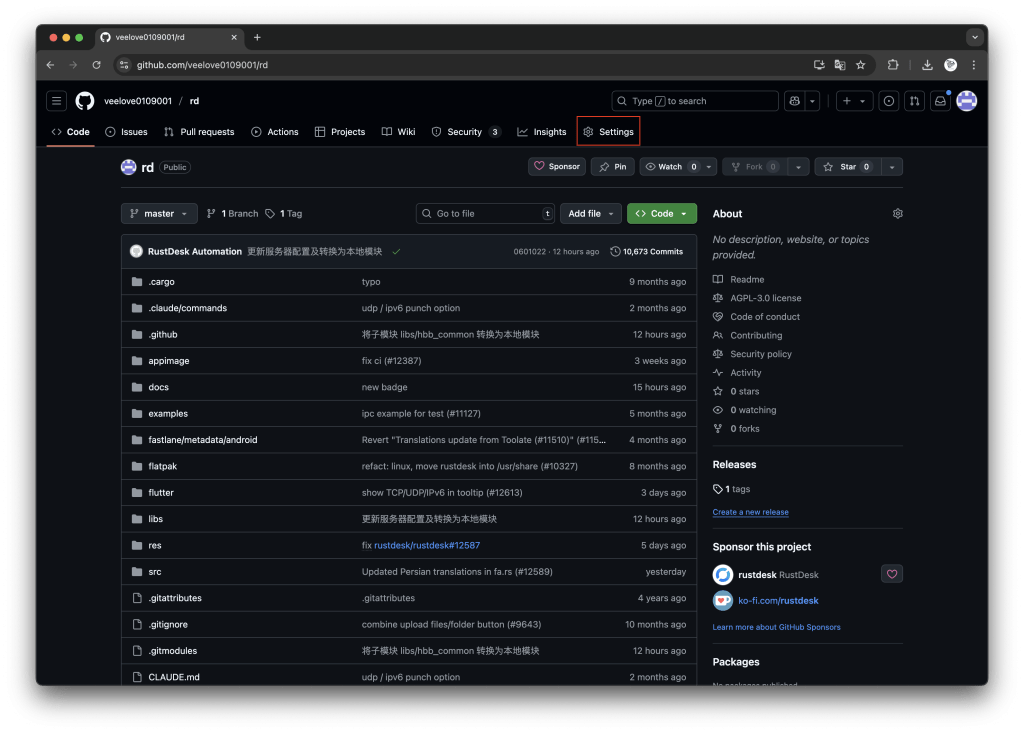Click the pull requests icon in header
Screen dimensions: 1024x733
tap(914, 101)
